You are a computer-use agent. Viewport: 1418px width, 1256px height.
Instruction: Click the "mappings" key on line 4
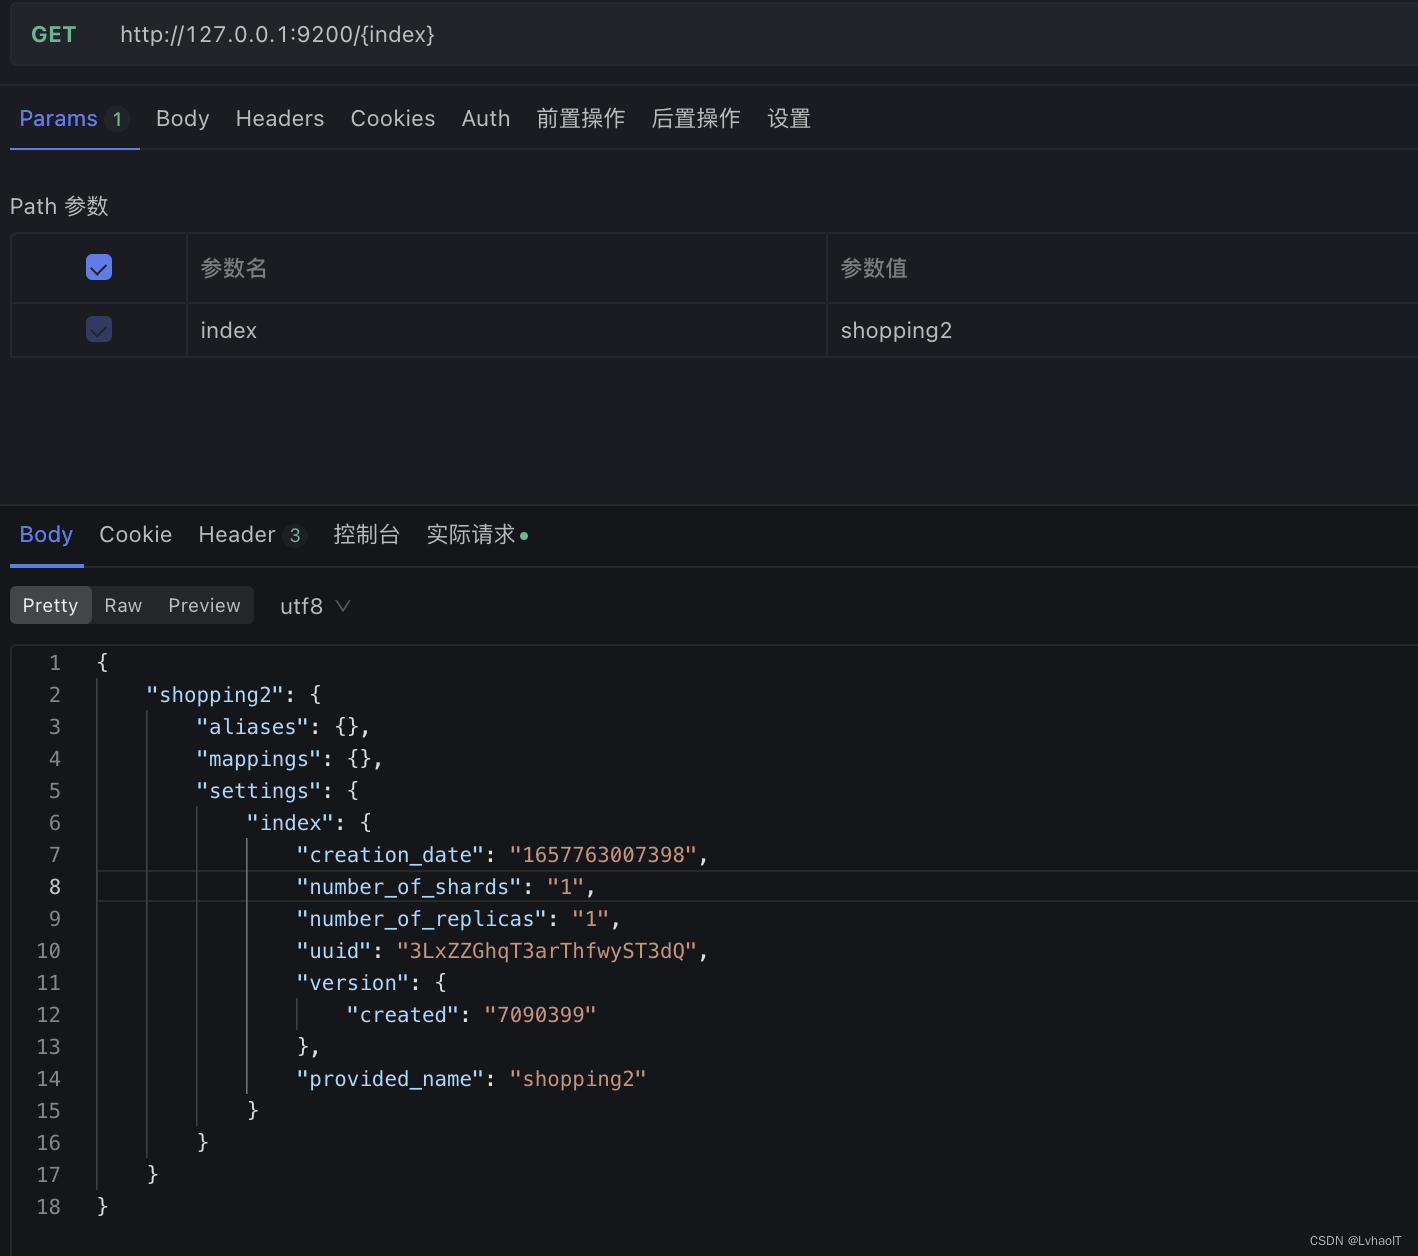click(x=258, y=759)
